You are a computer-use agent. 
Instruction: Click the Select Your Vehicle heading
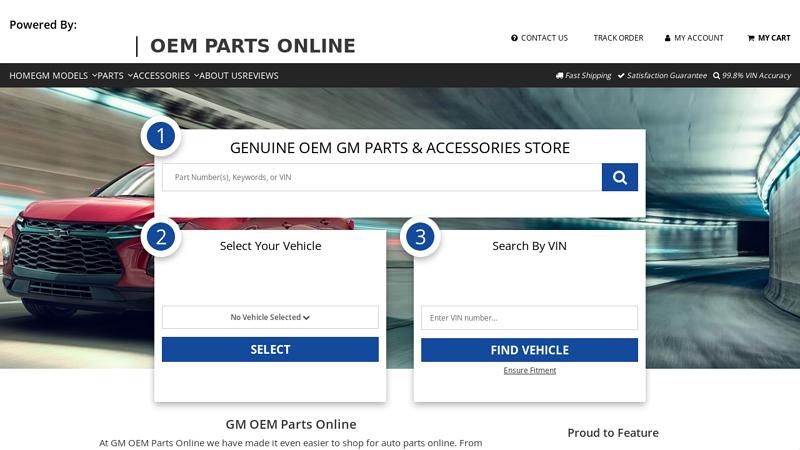tap(270, 246)
